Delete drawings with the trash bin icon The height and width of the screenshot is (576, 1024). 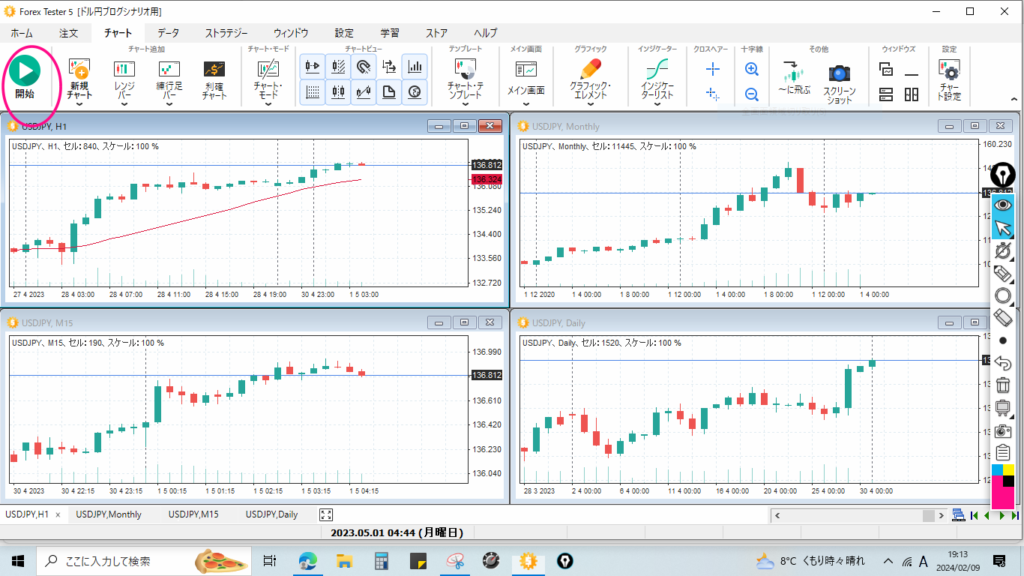point(1003,385)
